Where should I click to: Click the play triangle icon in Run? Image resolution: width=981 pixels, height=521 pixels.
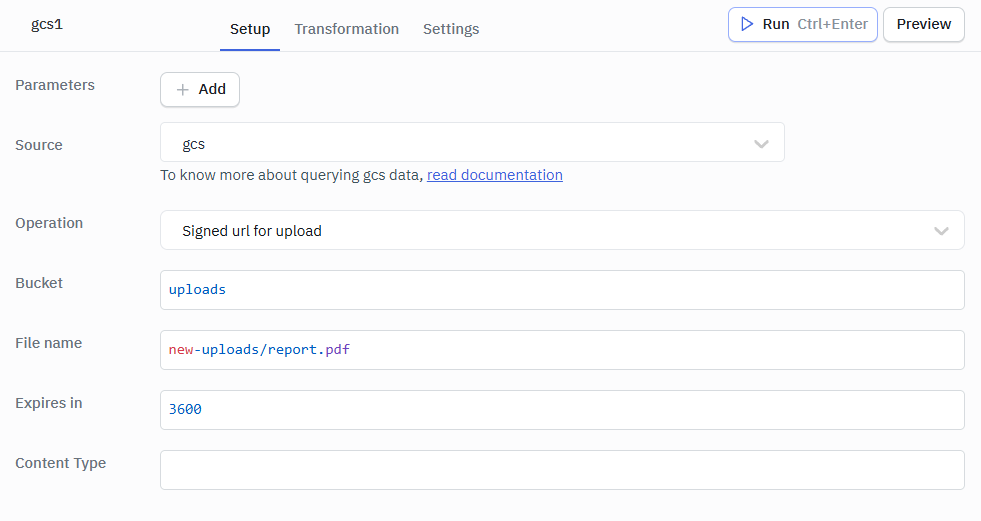tap(746, 24)
